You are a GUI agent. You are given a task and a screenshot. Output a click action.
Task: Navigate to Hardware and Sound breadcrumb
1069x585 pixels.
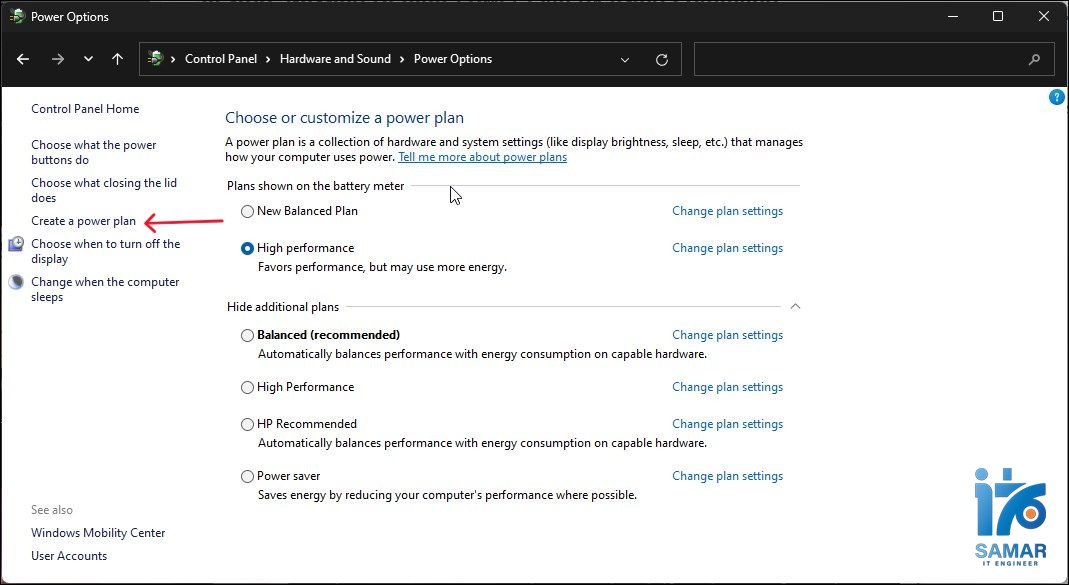[x=335, y=59]
